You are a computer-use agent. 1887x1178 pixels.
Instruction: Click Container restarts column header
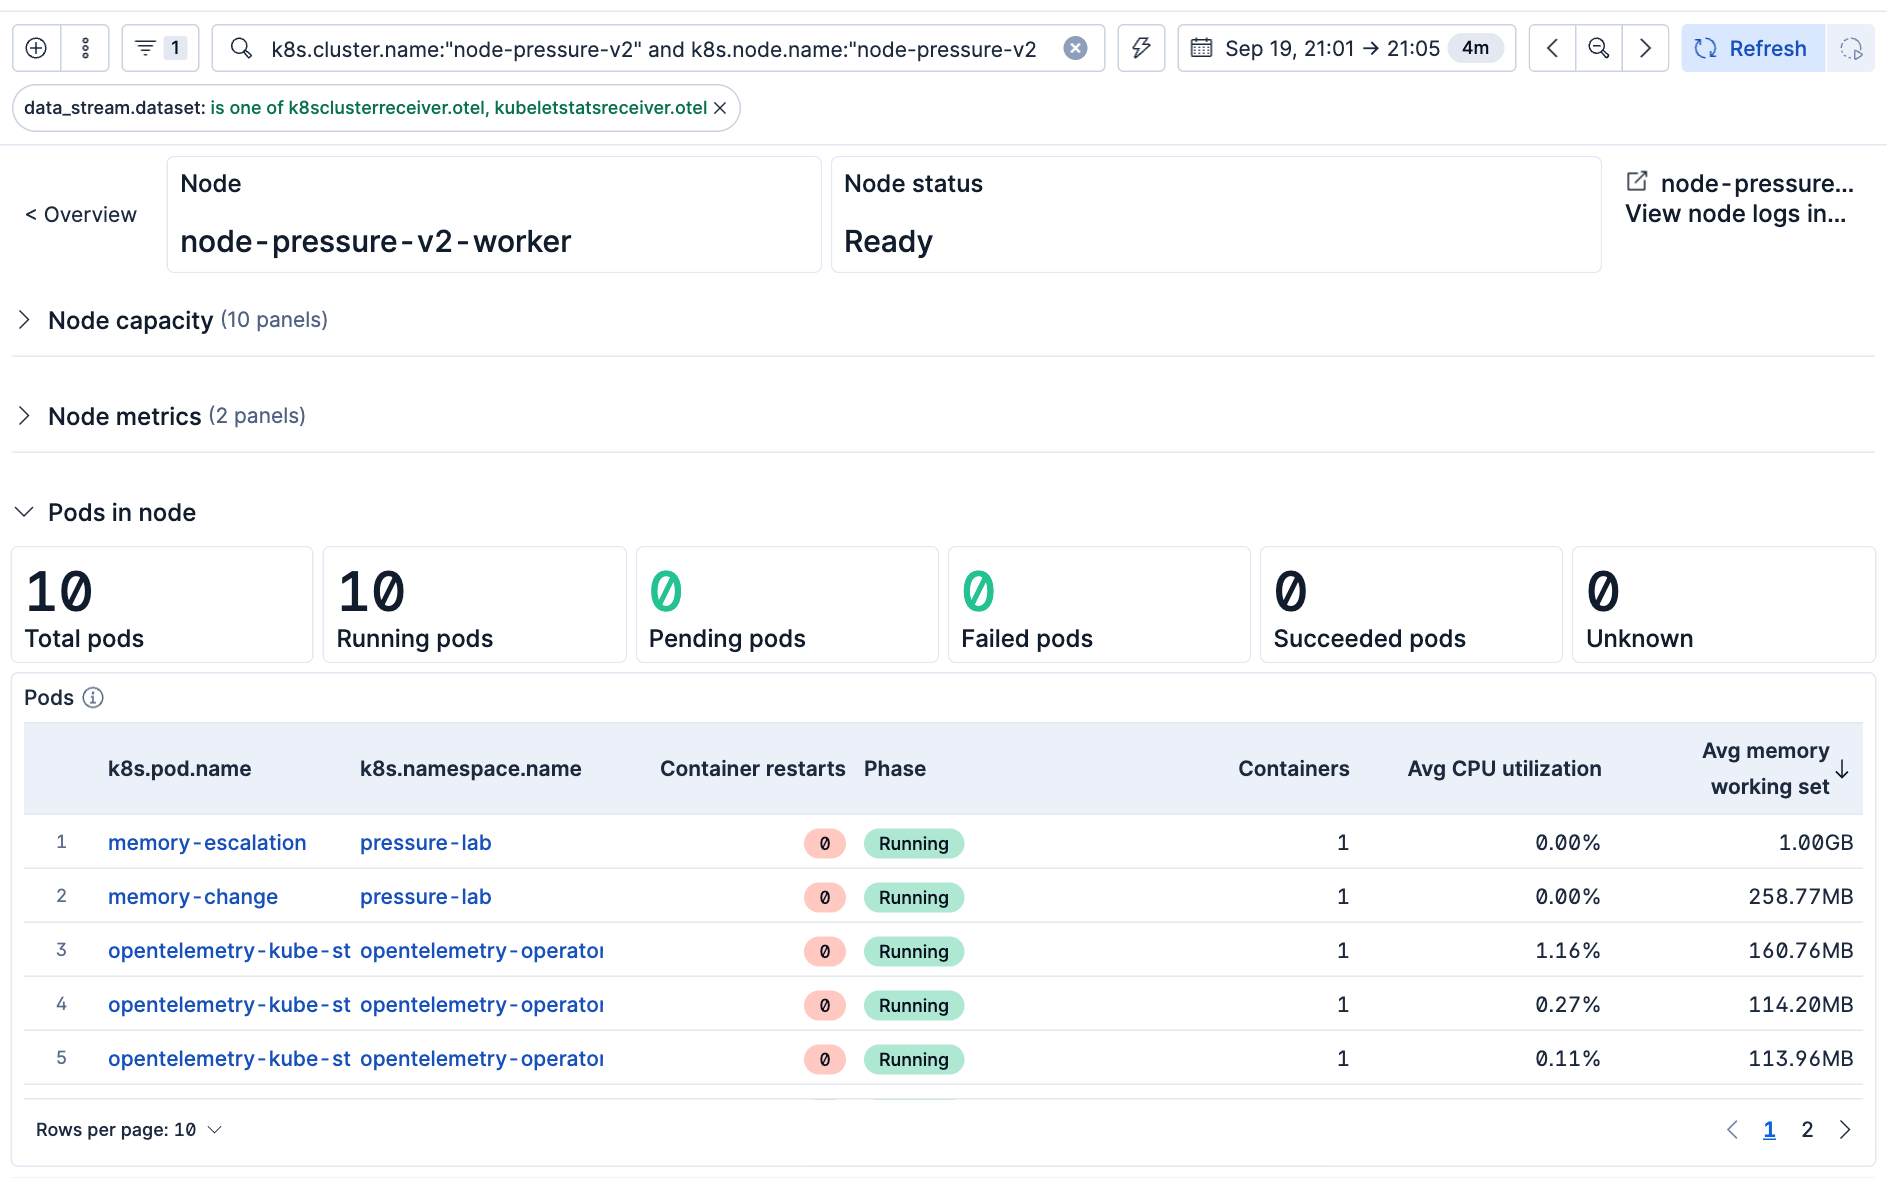(752, 769)
